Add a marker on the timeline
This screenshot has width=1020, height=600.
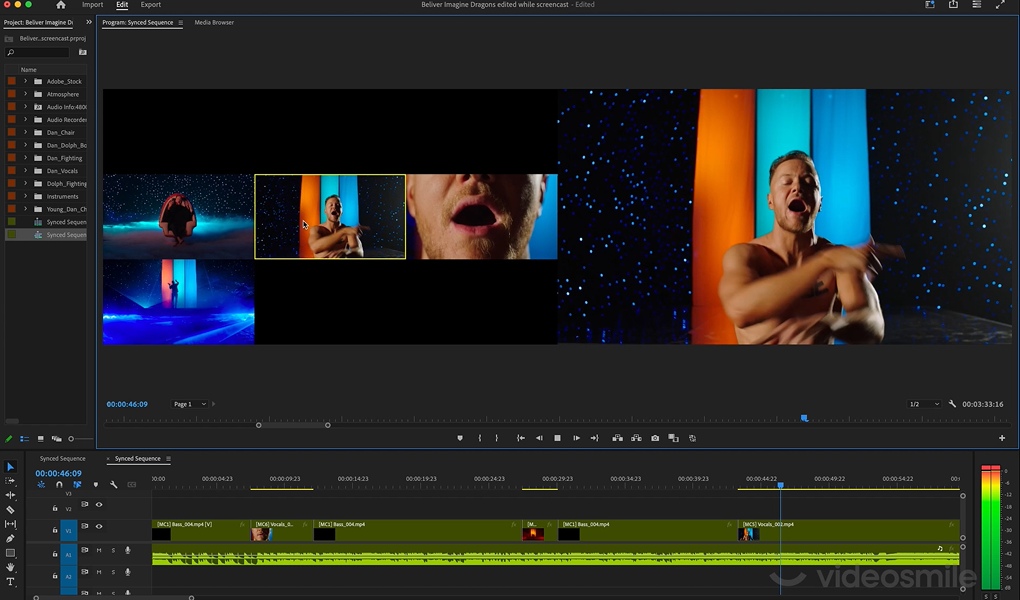[x=96, y=485]
